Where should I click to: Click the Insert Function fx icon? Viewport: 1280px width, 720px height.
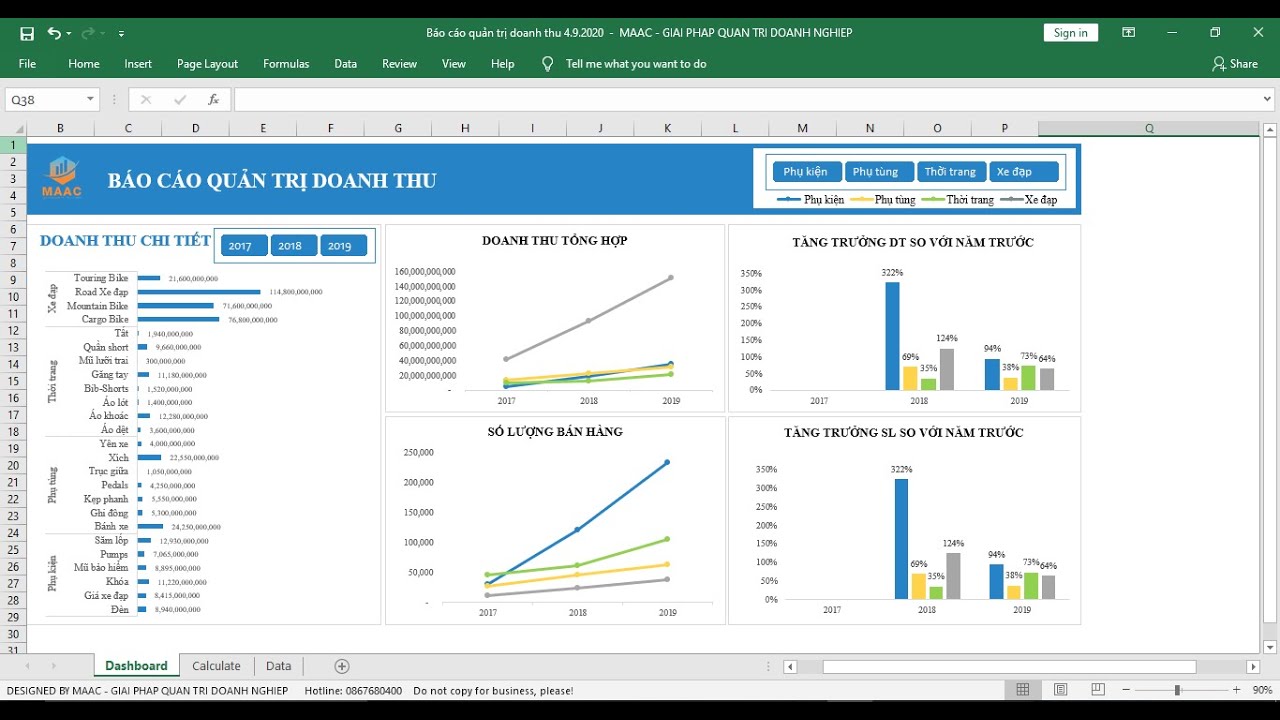(x=213, y=100)
